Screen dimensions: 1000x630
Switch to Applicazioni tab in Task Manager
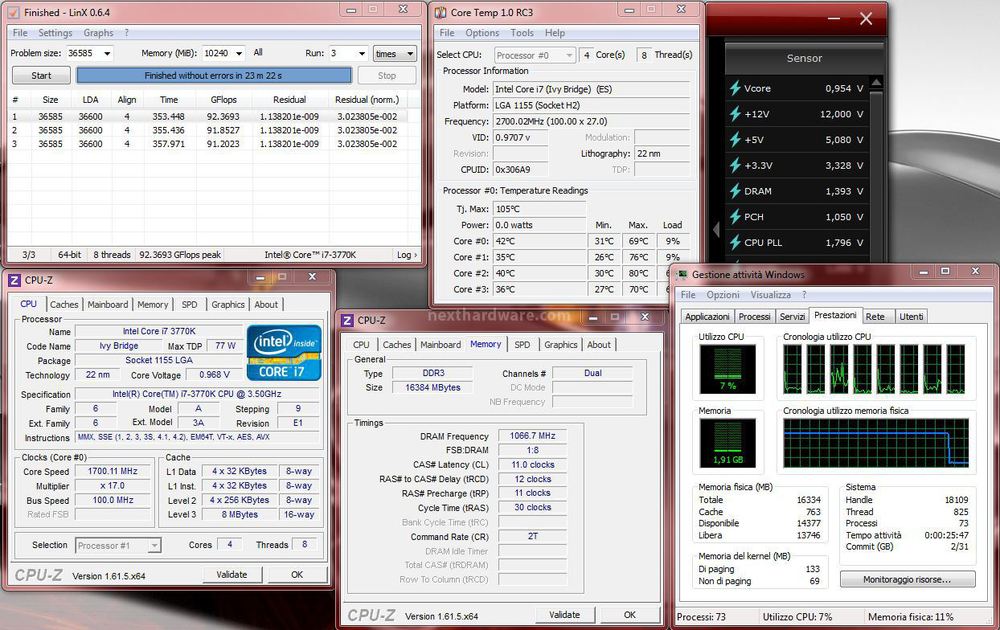(x=707, y=316)
